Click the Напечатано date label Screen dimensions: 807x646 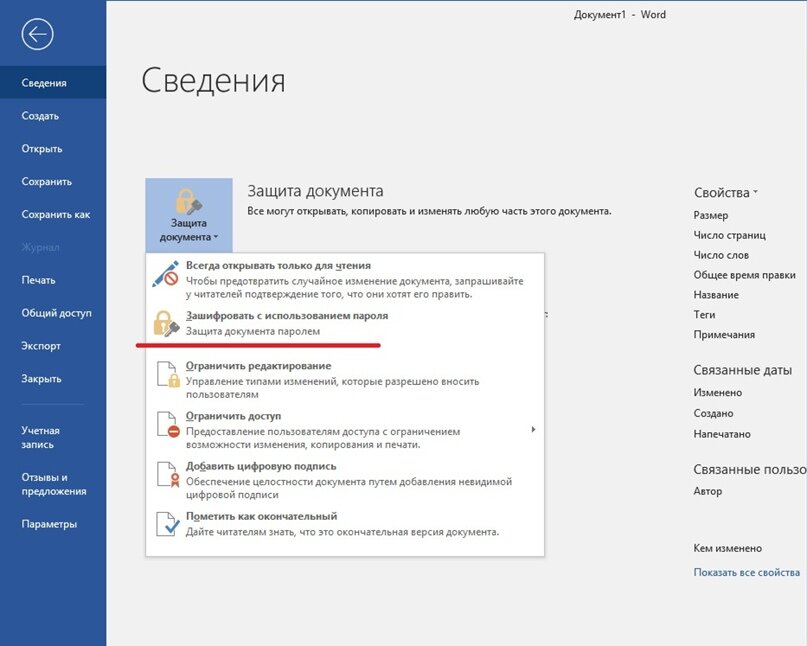pyautogui.click(x=722, y=434)
